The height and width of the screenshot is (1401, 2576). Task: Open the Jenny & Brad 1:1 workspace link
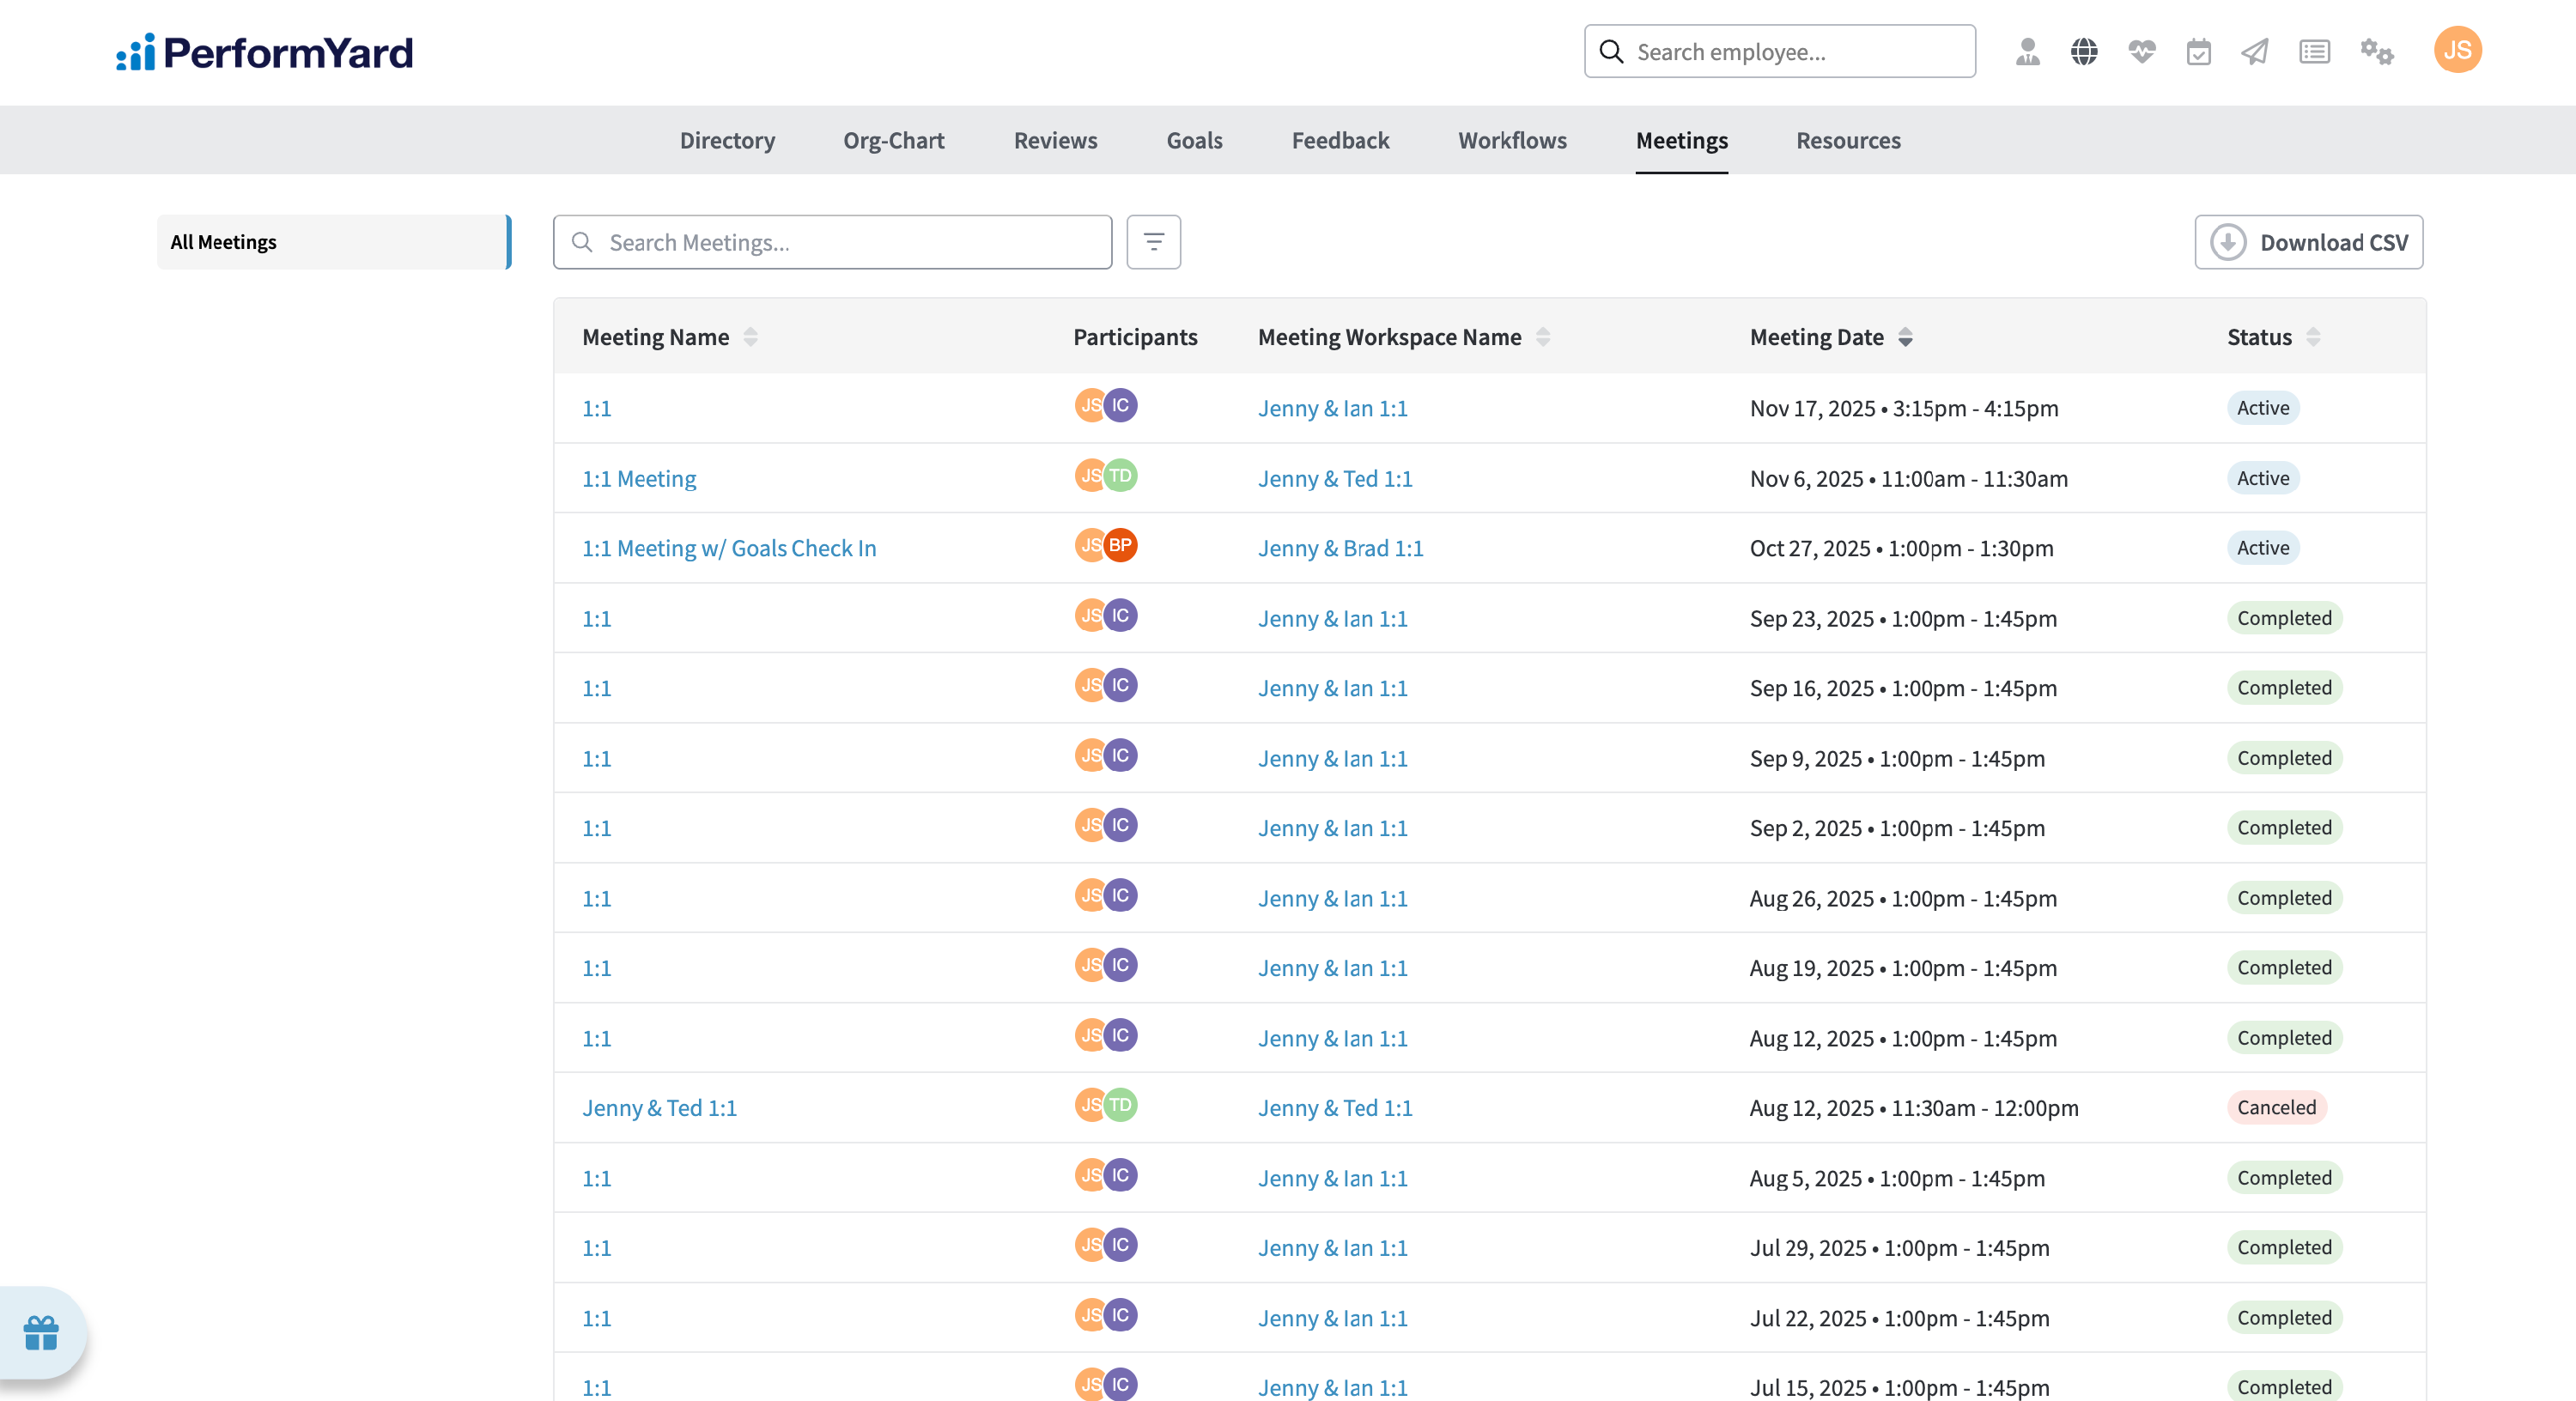tap(1340, 548)
